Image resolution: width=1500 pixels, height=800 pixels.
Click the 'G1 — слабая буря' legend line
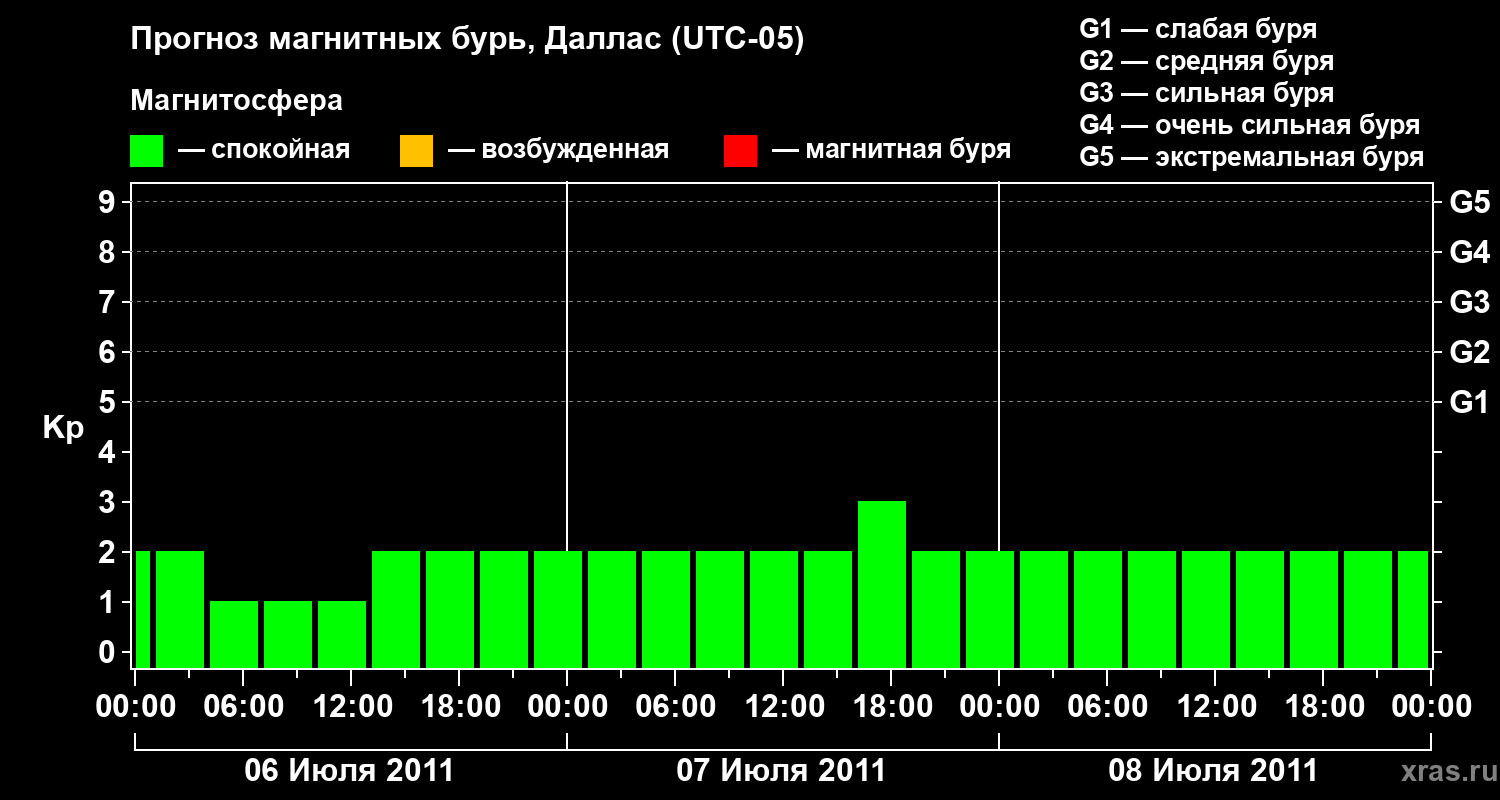click(x=1198, y=29)
